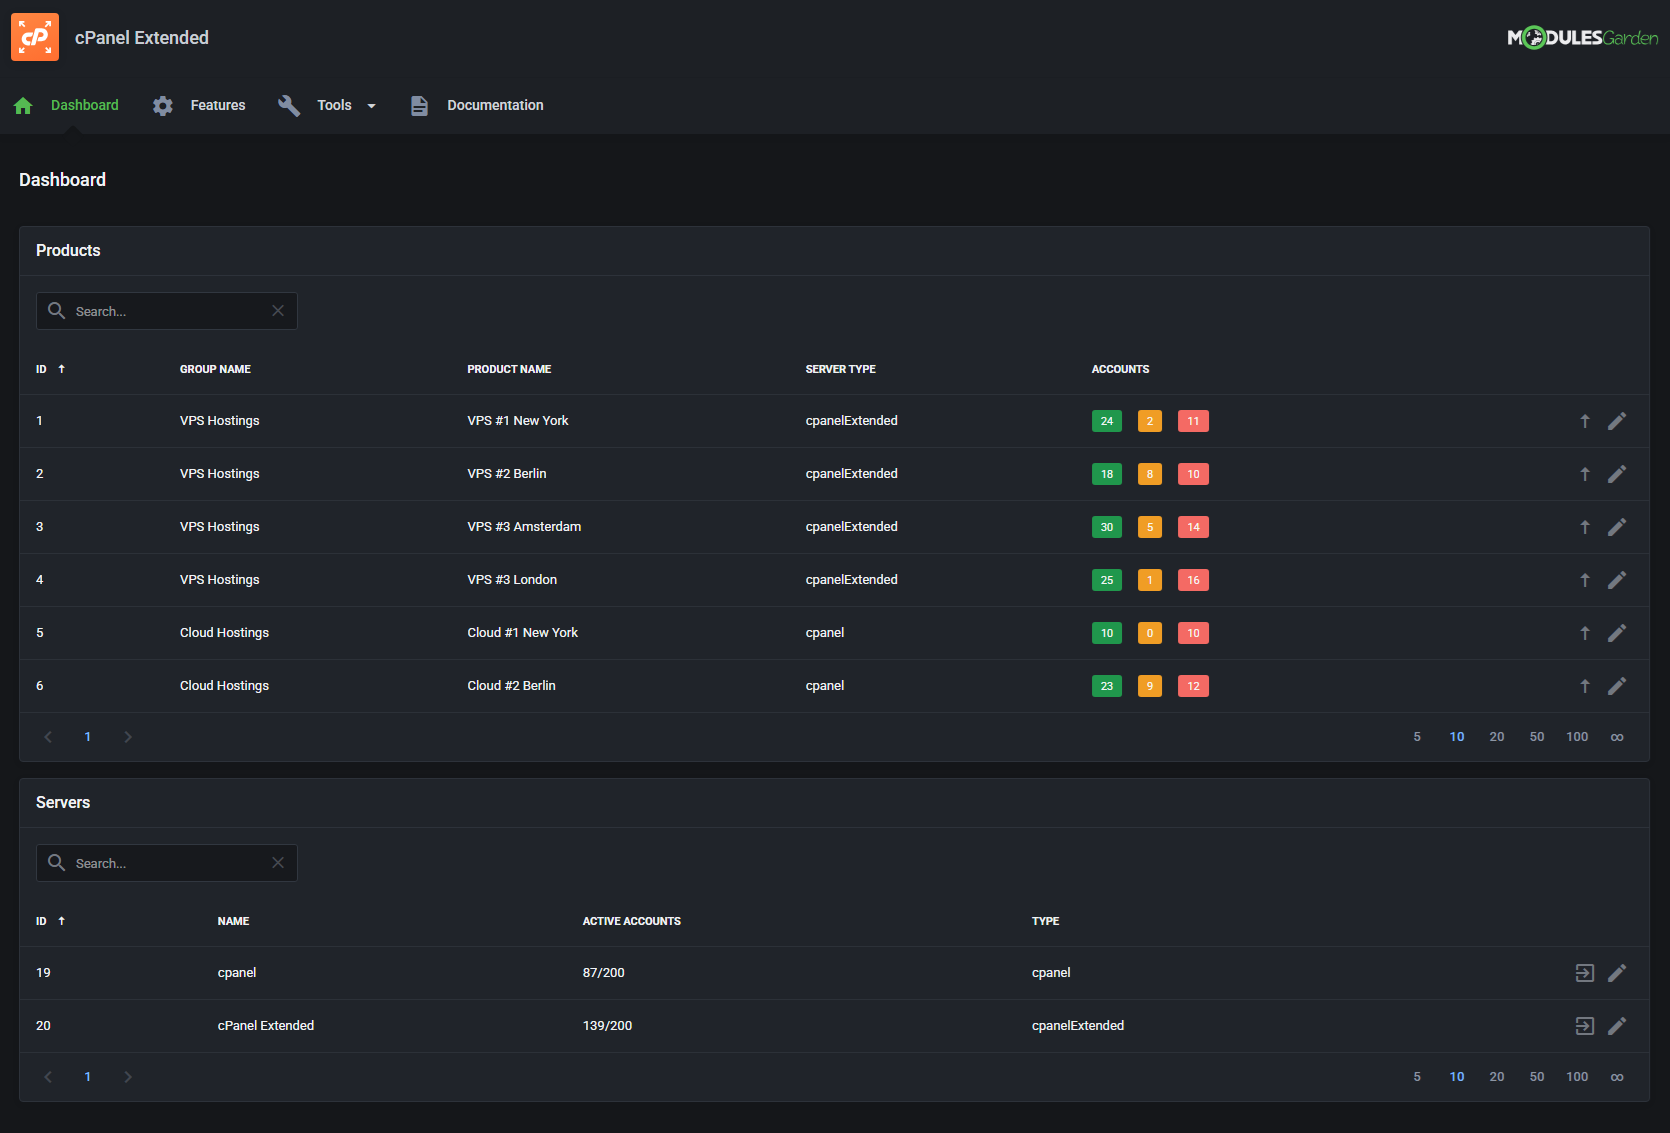Go to previous Products page
Image resolution: width=1670 pixels, height=1133 pixels.
48,737
